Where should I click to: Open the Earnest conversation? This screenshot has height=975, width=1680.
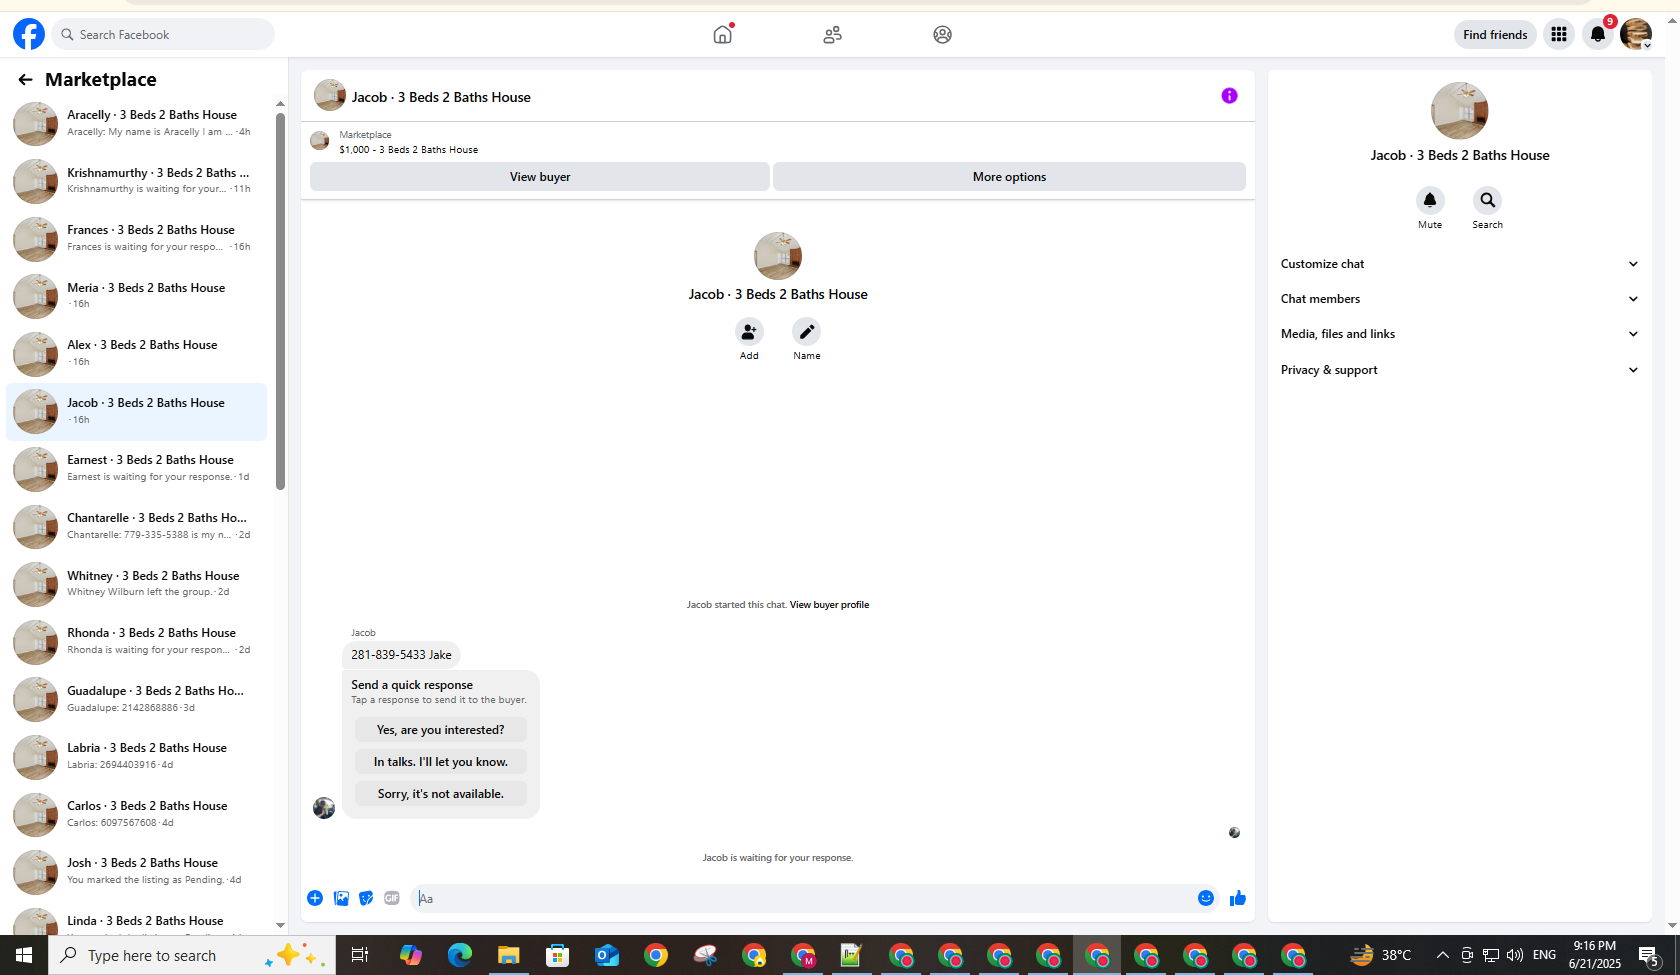coord(137,468)
